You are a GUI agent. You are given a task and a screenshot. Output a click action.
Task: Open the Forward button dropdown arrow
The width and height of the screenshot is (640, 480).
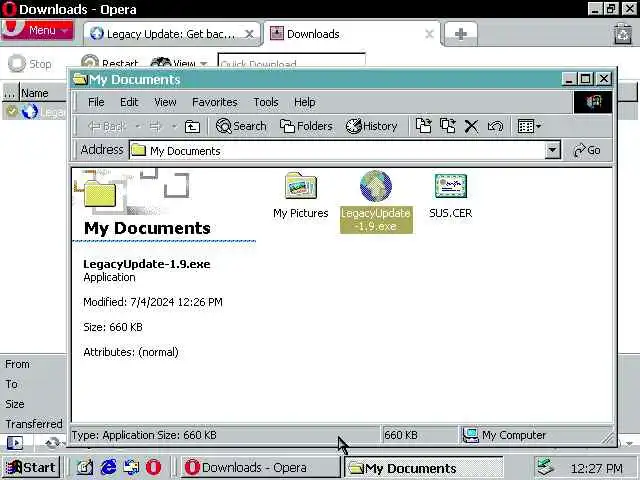(174, 127)
